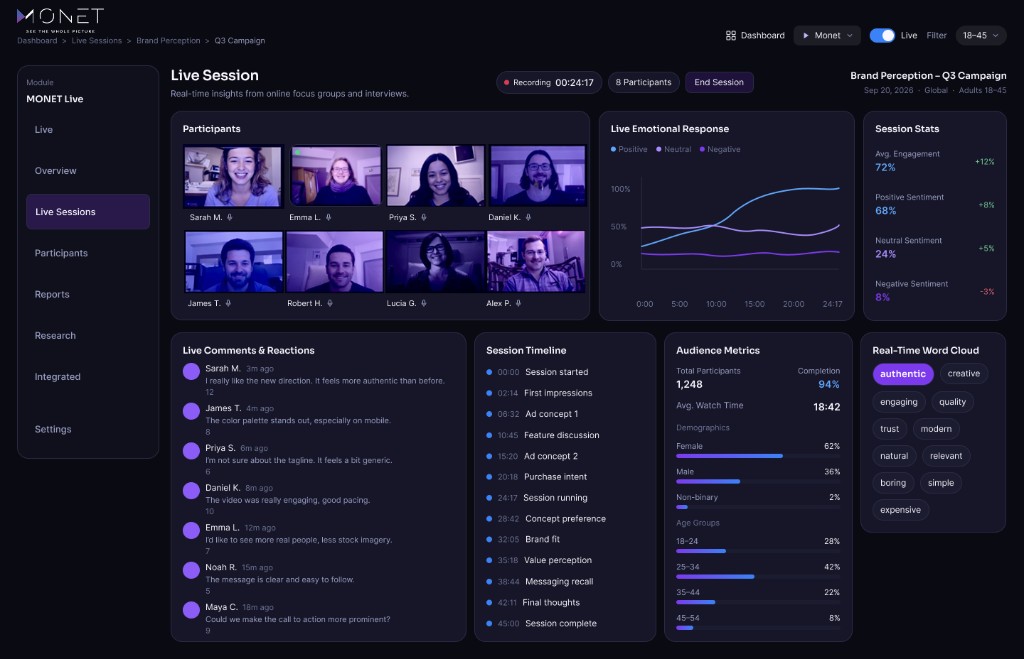Click the 68% Positive Sentiment value
This screenshot has width=1024, height=659.
[x=886, y=210]
